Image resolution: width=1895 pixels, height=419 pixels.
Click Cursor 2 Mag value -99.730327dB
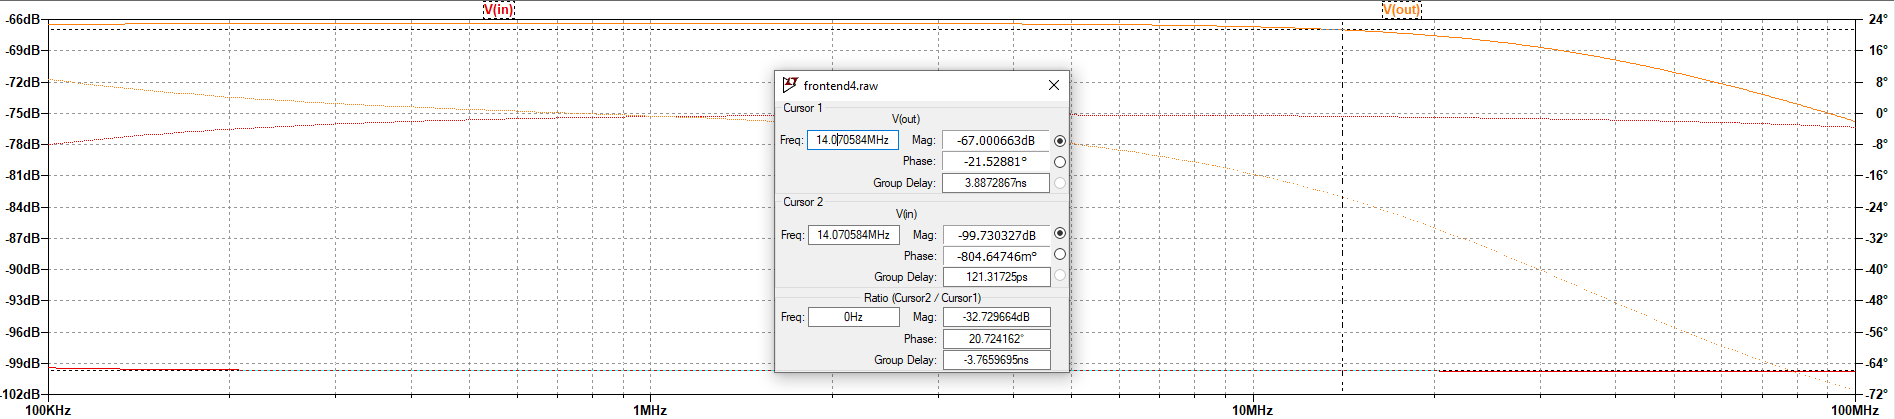(x=997, y=236)
